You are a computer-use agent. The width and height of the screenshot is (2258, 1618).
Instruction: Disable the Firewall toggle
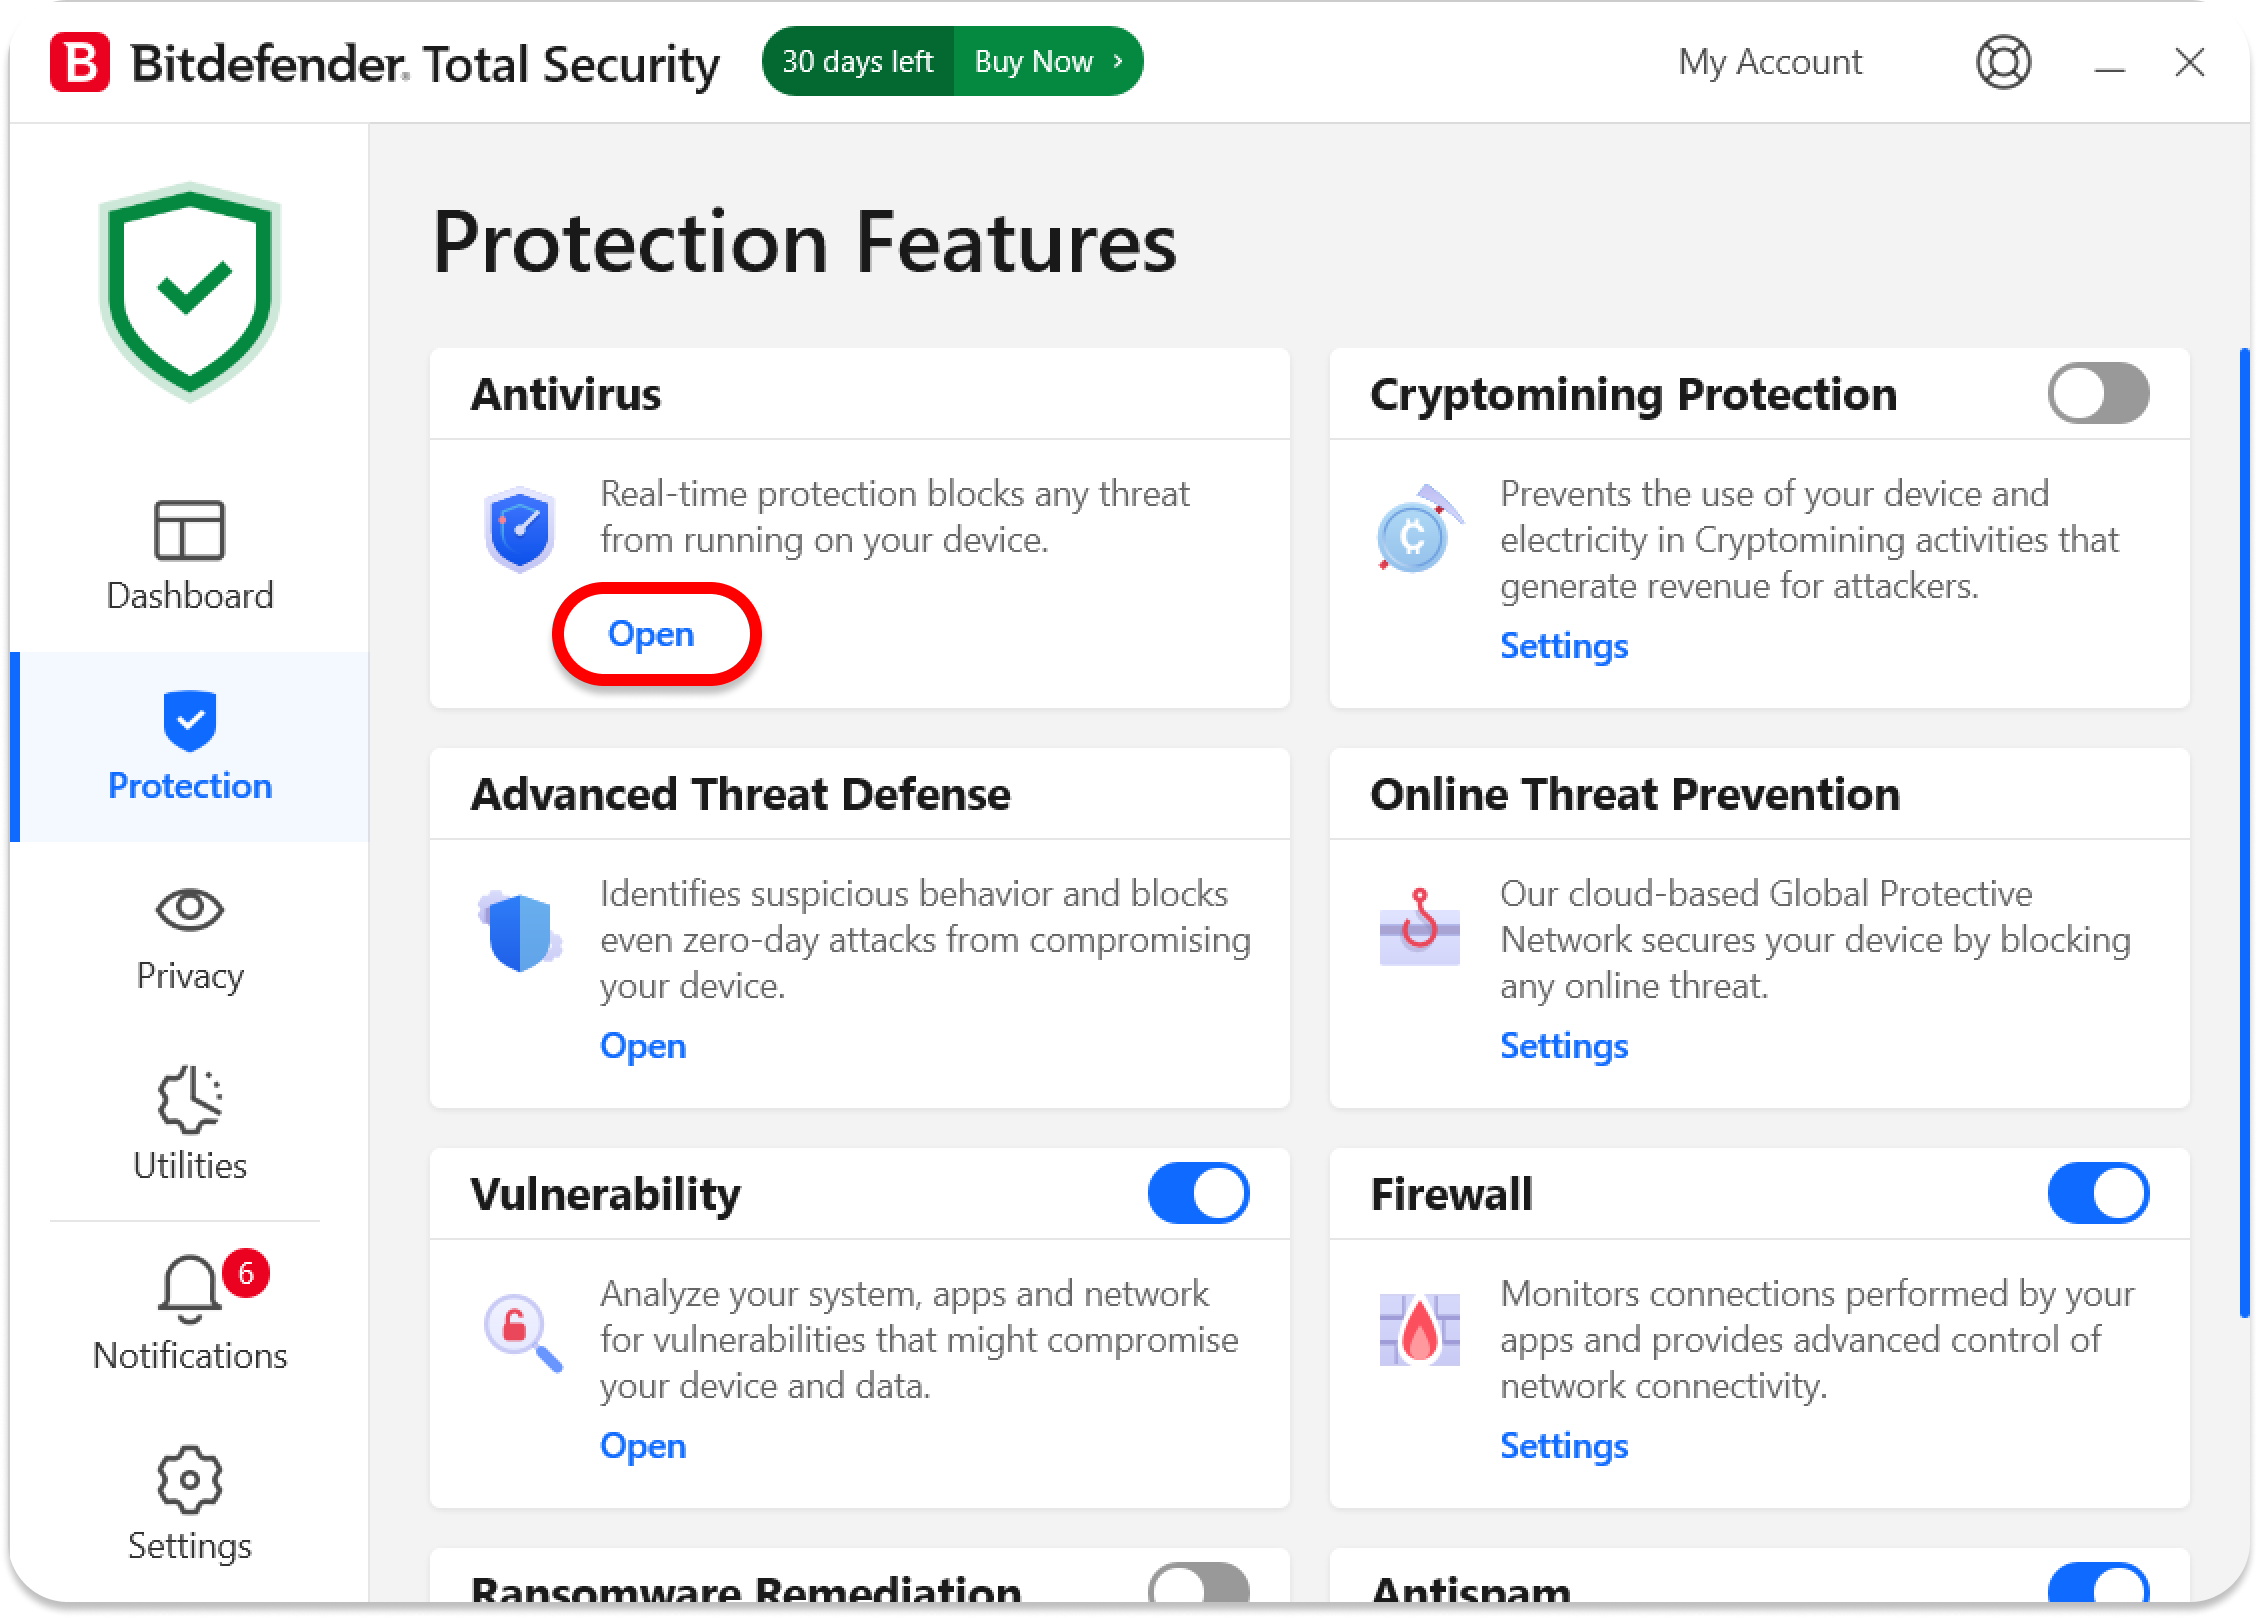pos(2098,1193)
